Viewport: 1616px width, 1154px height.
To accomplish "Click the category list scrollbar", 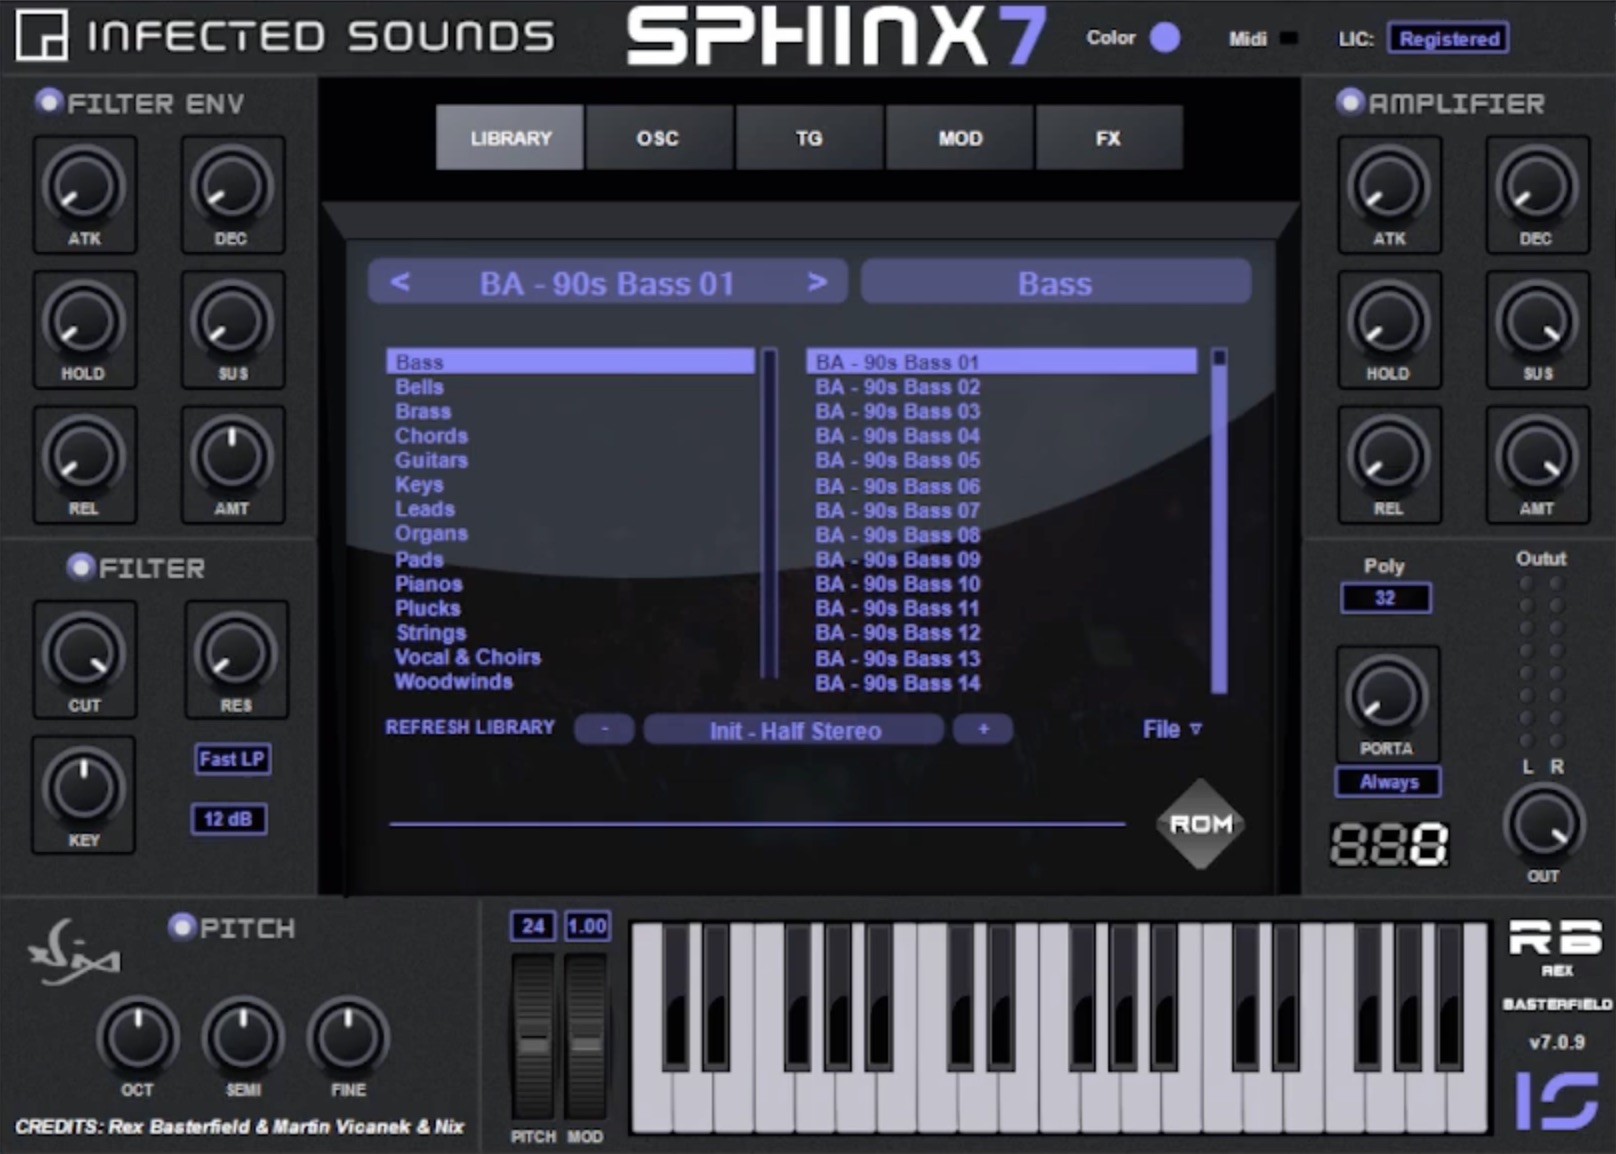I will point(769,513).
